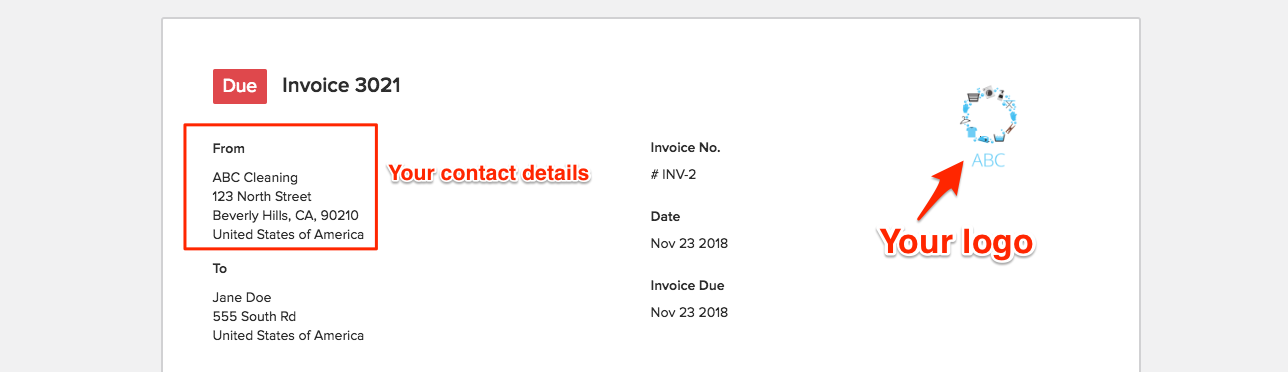Click the 'Your logo' annotation label
The width and height of the screenshot is (1288, 372).
pyautogui.click(x=955, y=243)
